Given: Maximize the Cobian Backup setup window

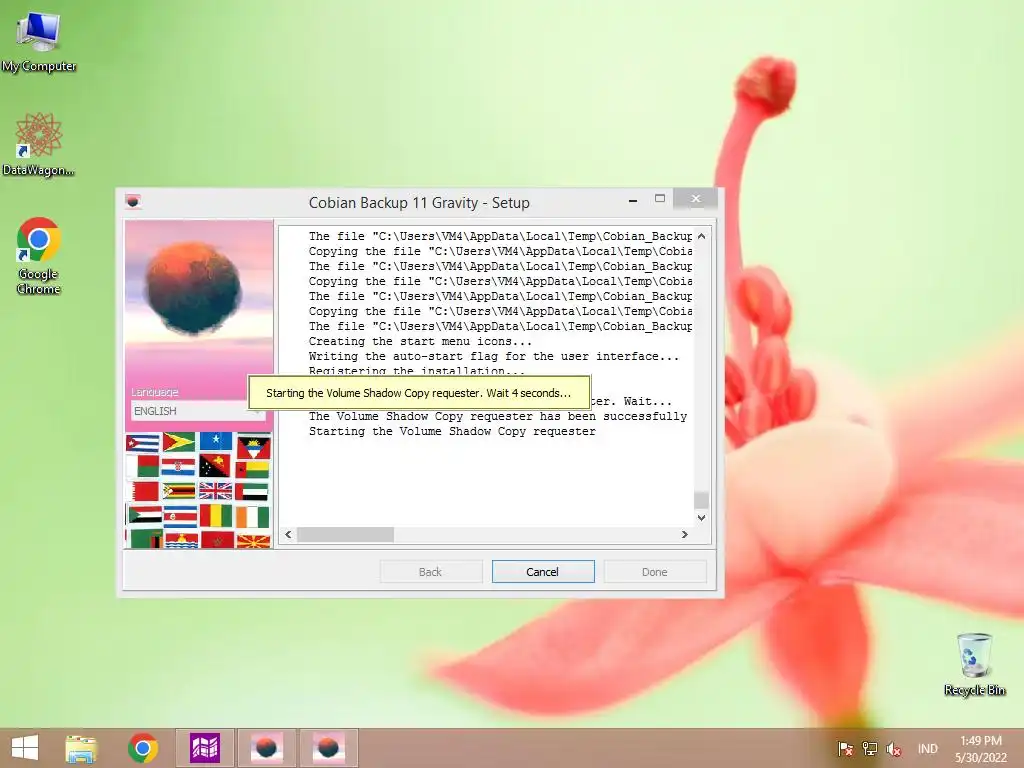Looking at the screenshot, I should click(660, 199).
